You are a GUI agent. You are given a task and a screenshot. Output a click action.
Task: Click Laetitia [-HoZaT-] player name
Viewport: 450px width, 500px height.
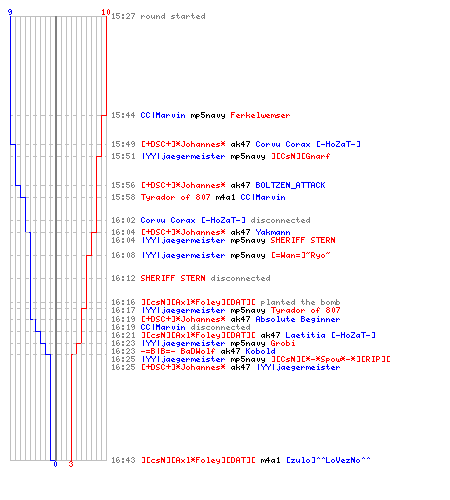(x=330, y=335)
